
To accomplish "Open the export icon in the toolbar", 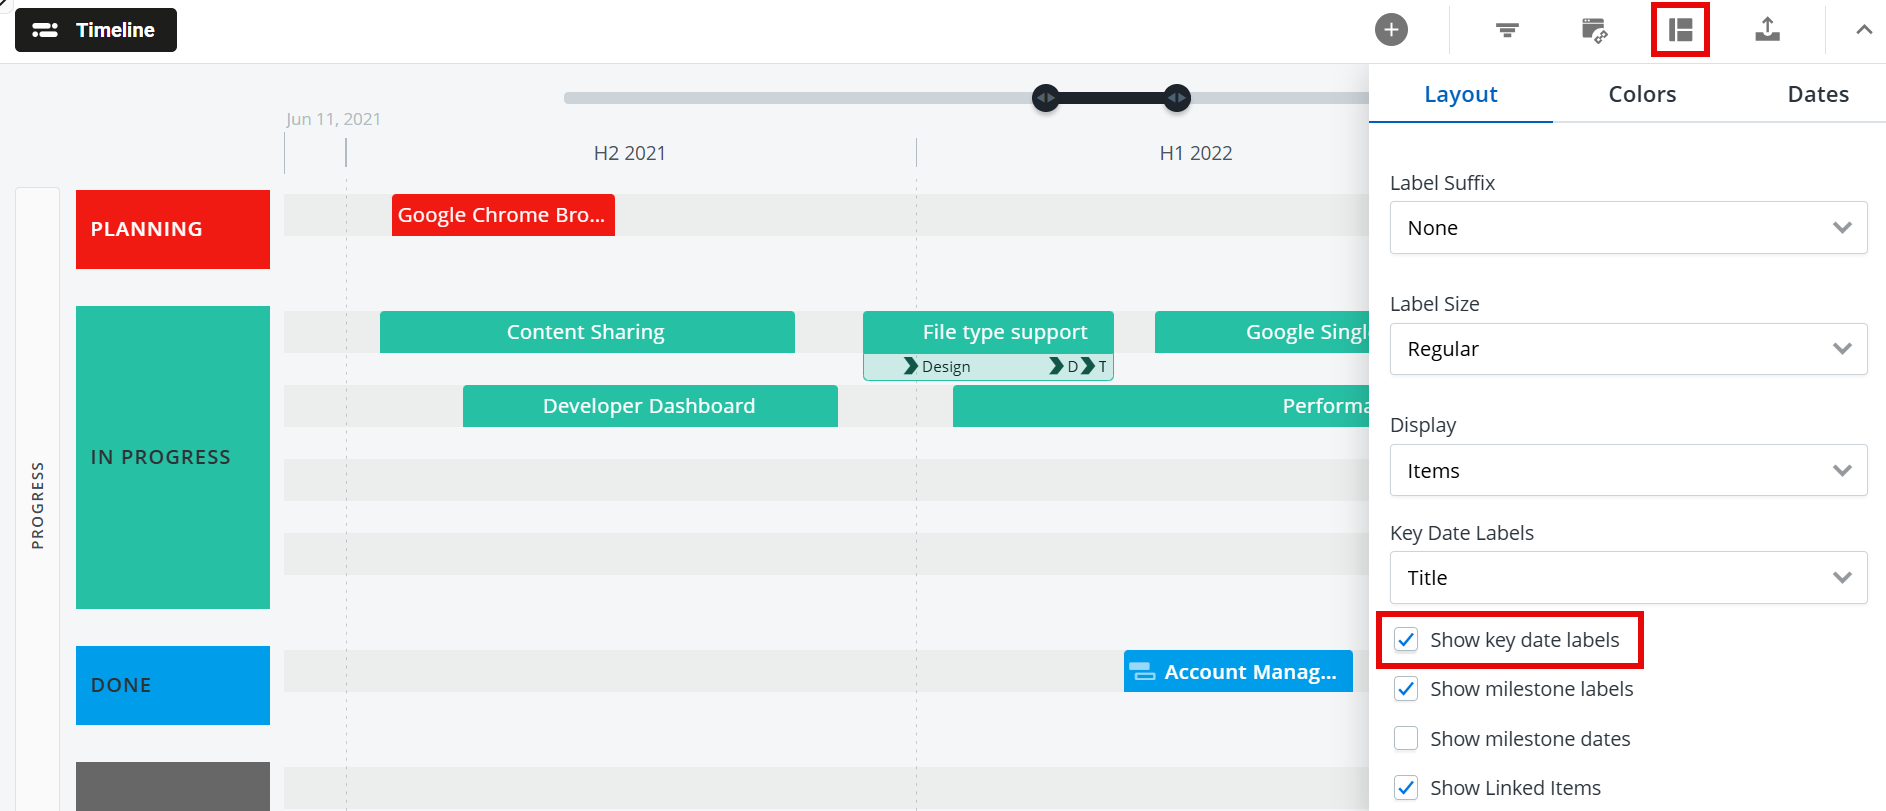I will pyautogui.click(x=1767, y=30).
